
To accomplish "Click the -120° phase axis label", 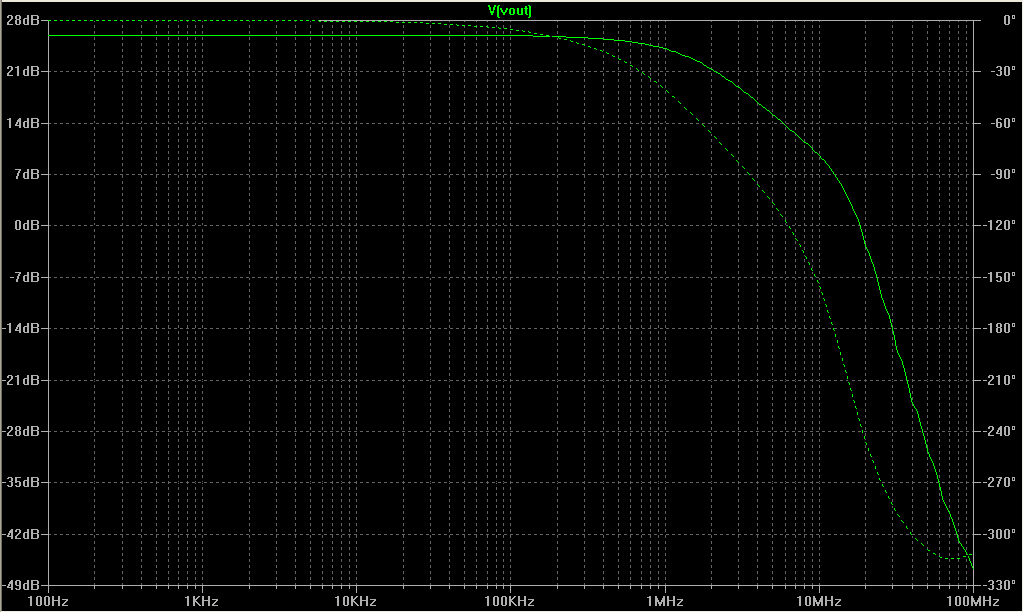I will 1000,225.
